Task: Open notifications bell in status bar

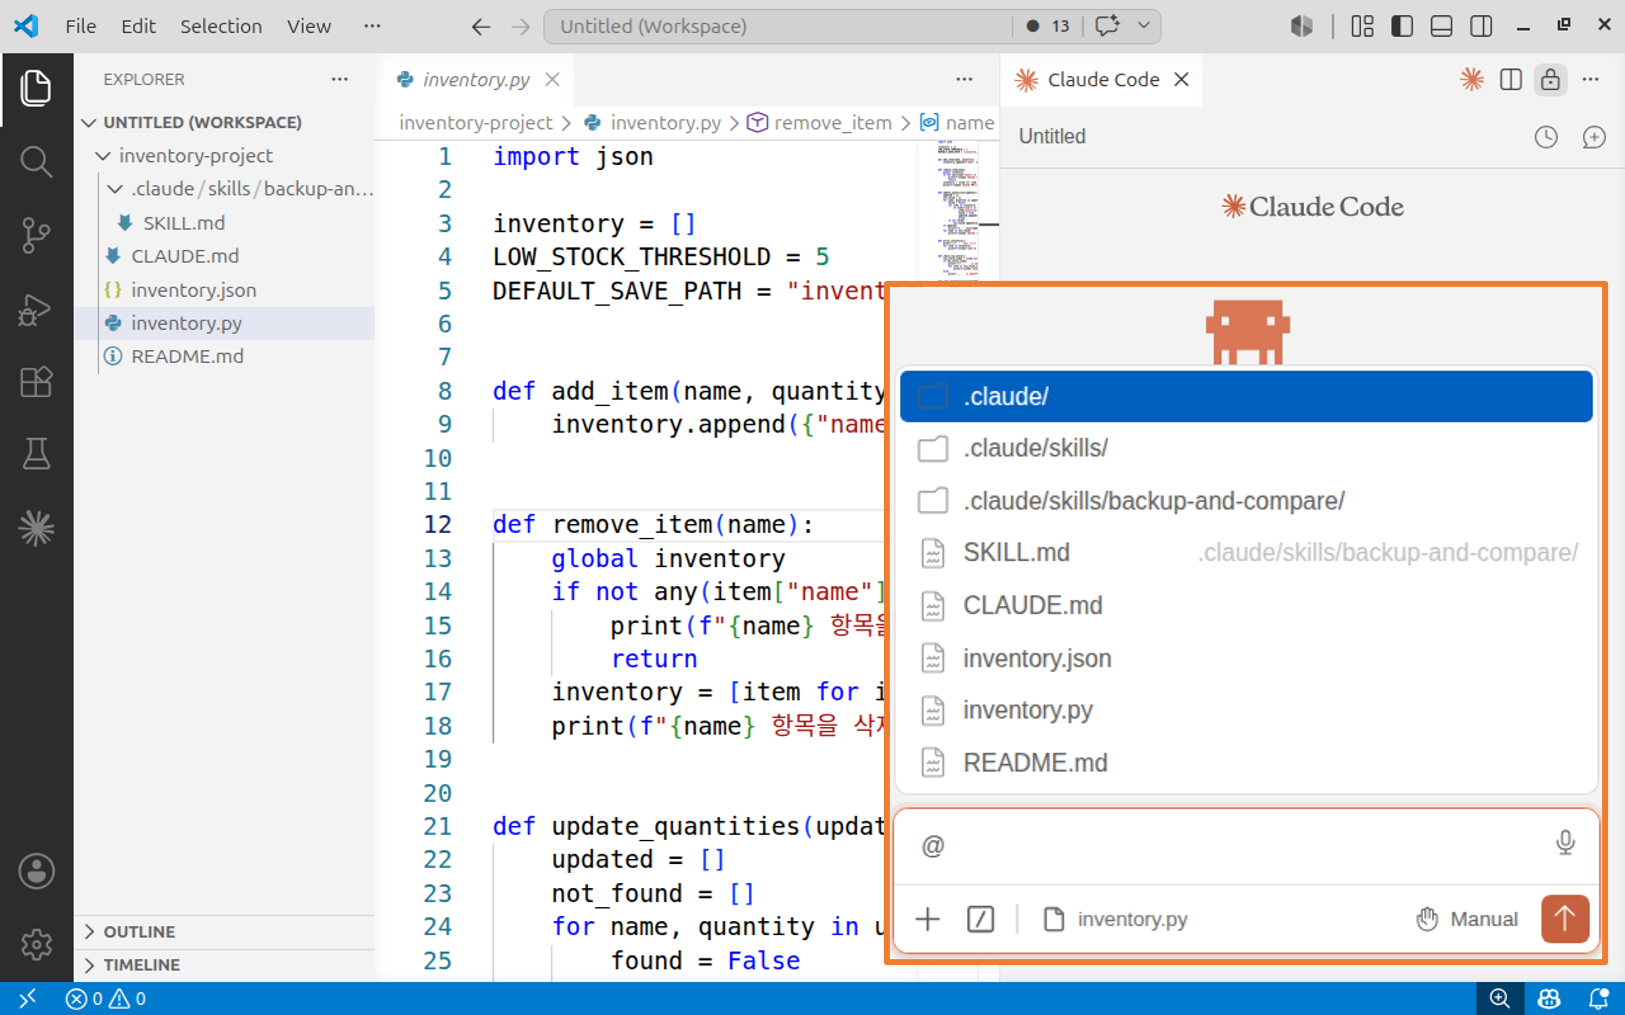Action: click(x=1598, y=998)
